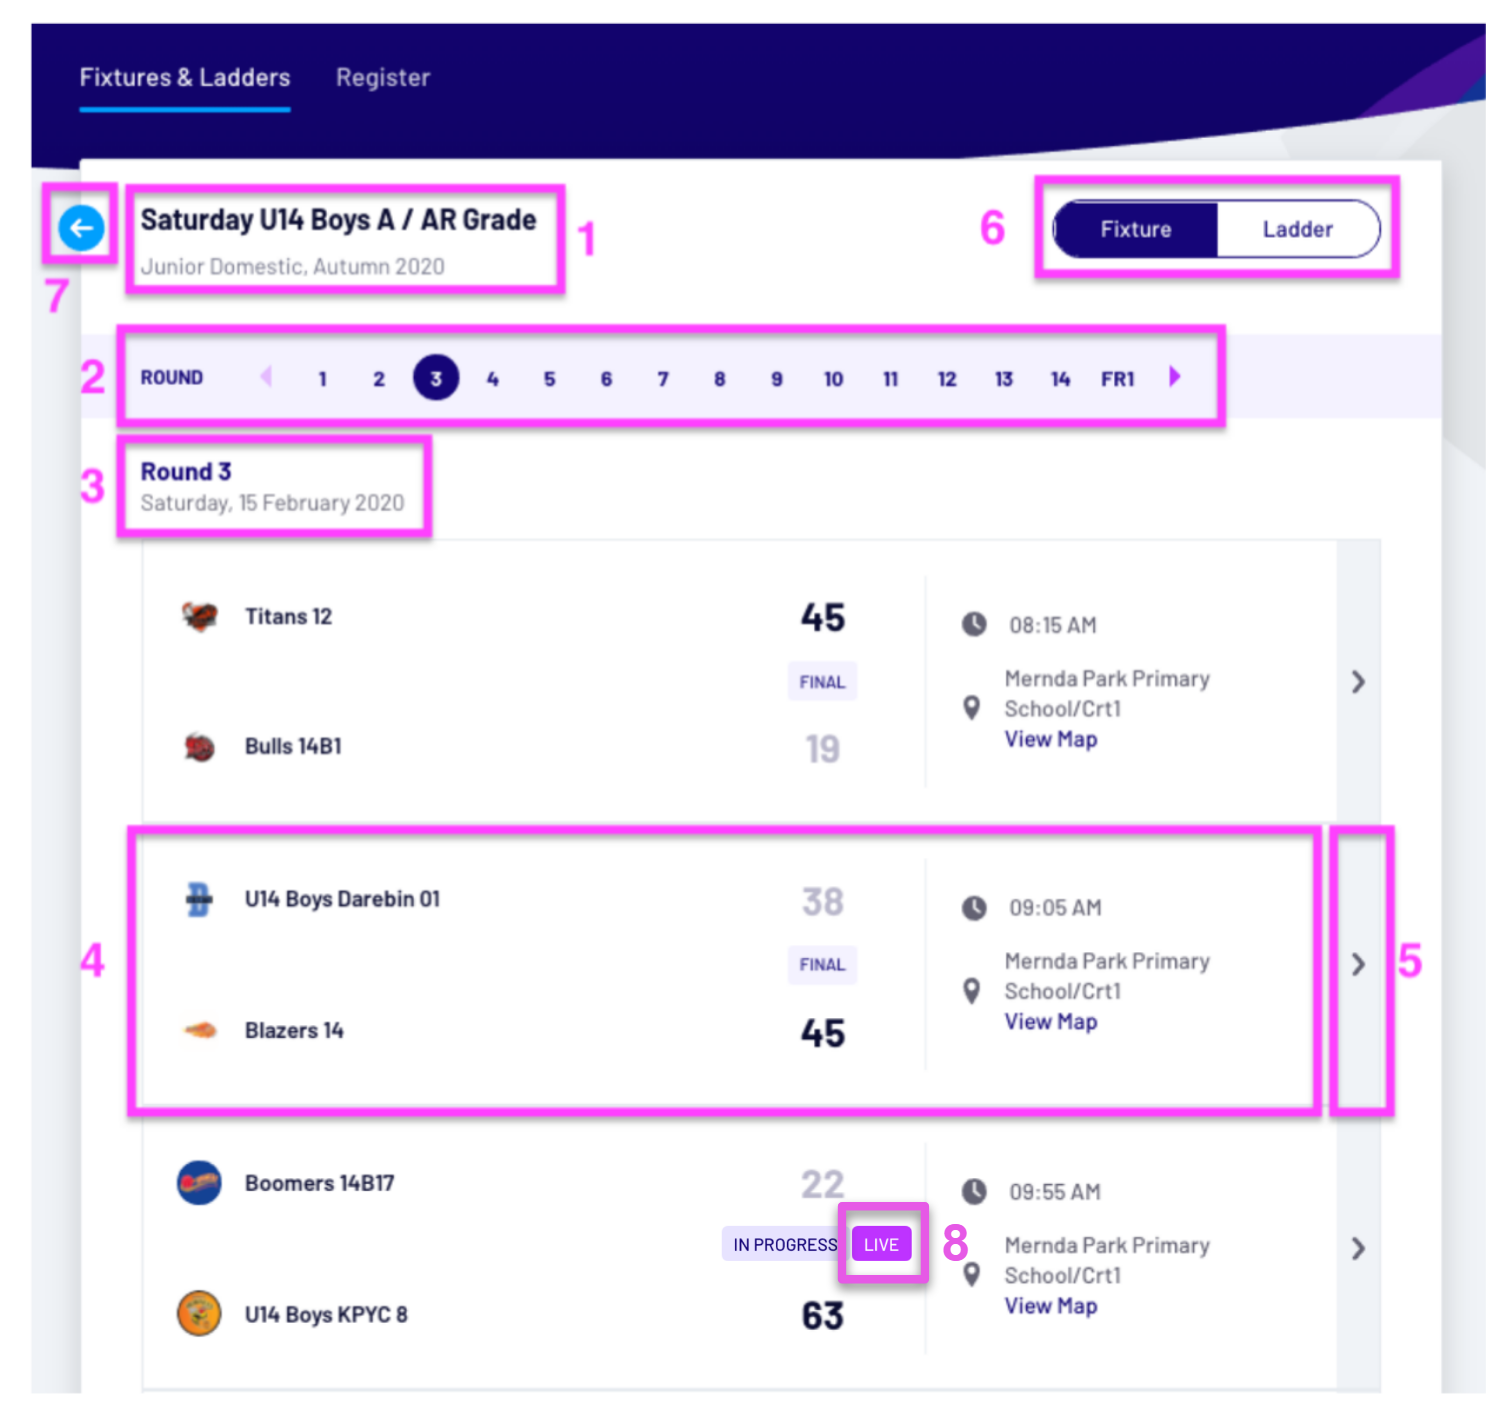1508x1410 pixels.
Task: Expand the live Boomers vs KPYC match
Action: click(1358, 1248)
